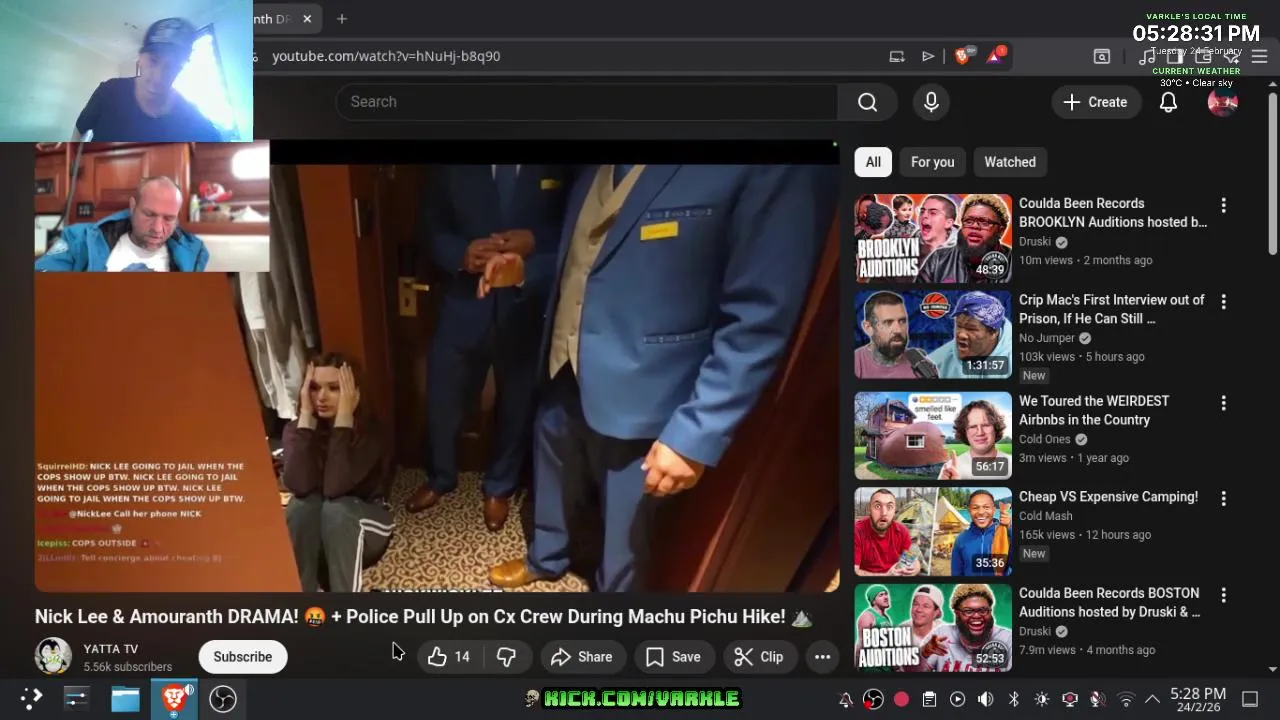Screen dimensions: 1280x720
Task: Open the screen brightness tray icon
Action: click(1041, 699)
